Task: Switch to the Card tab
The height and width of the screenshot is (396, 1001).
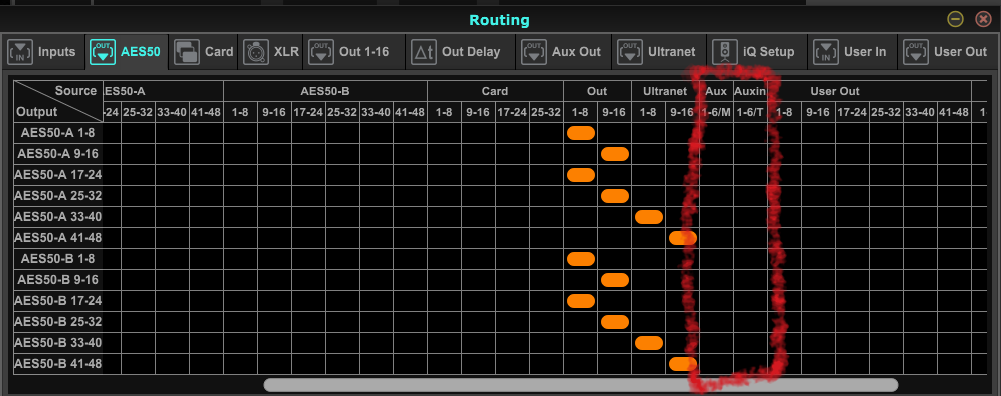Action: pos(204,52)
